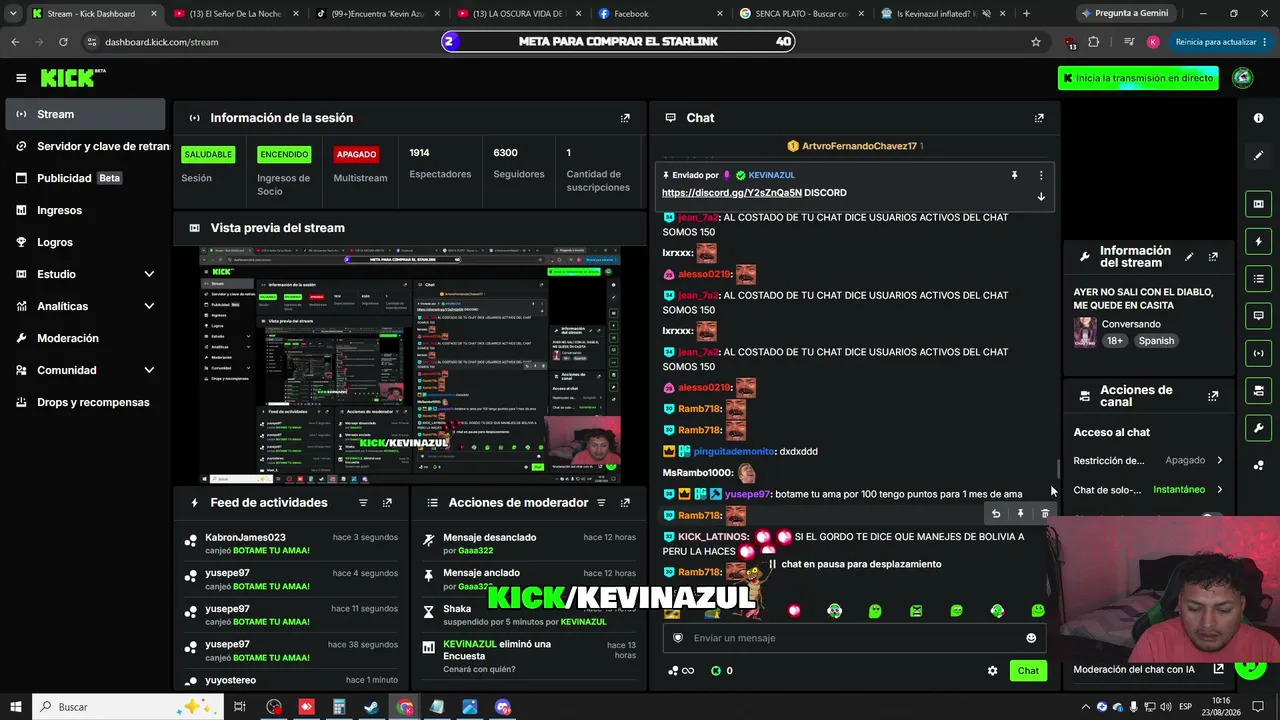Pop out the Información del stream panel
Screen dimensions: 1280x720
(1213, 257)
